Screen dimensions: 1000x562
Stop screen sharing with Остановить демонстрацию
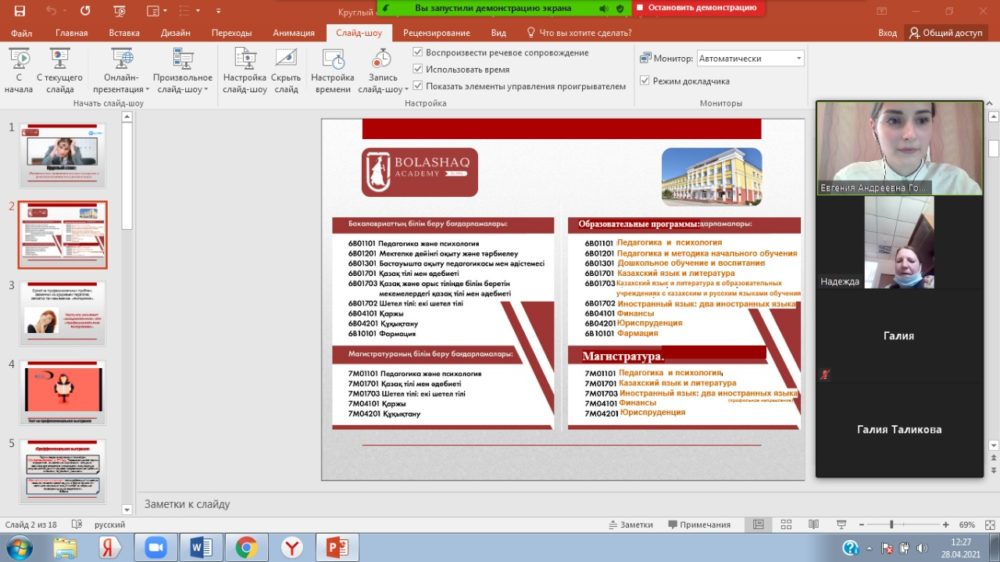[x=699, y=8]
